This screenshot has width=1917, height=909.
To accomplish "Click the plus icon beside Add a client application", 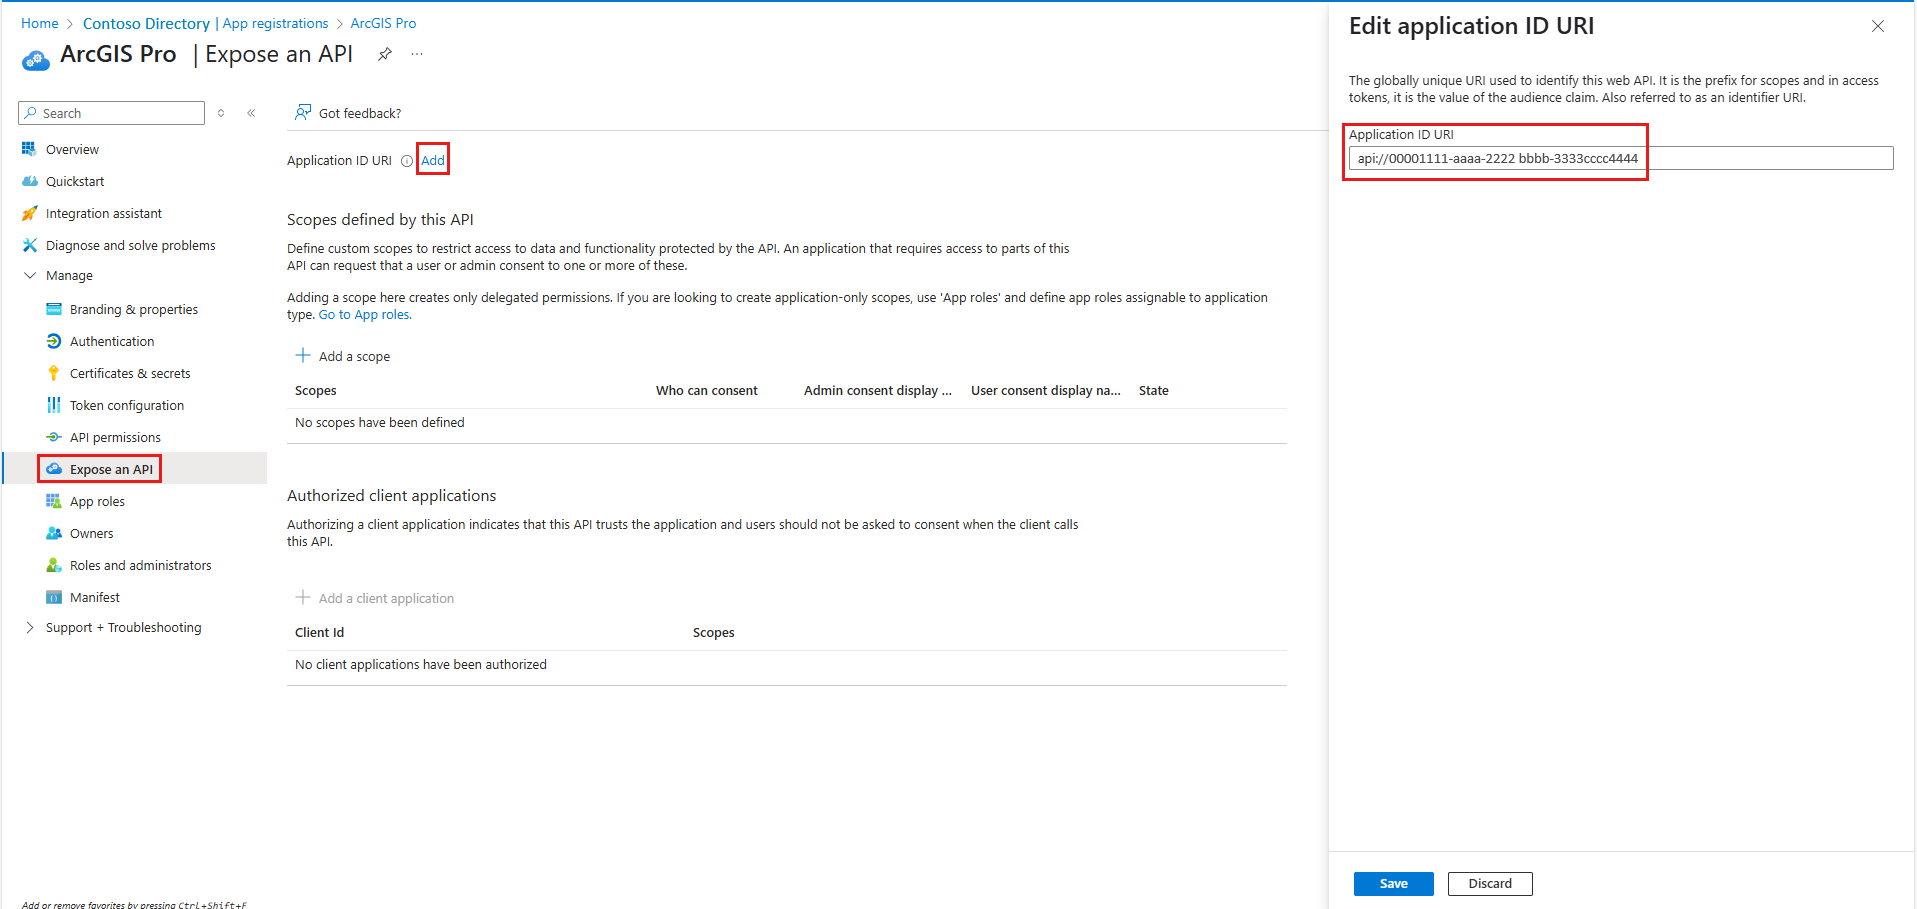I will point(303,597).
